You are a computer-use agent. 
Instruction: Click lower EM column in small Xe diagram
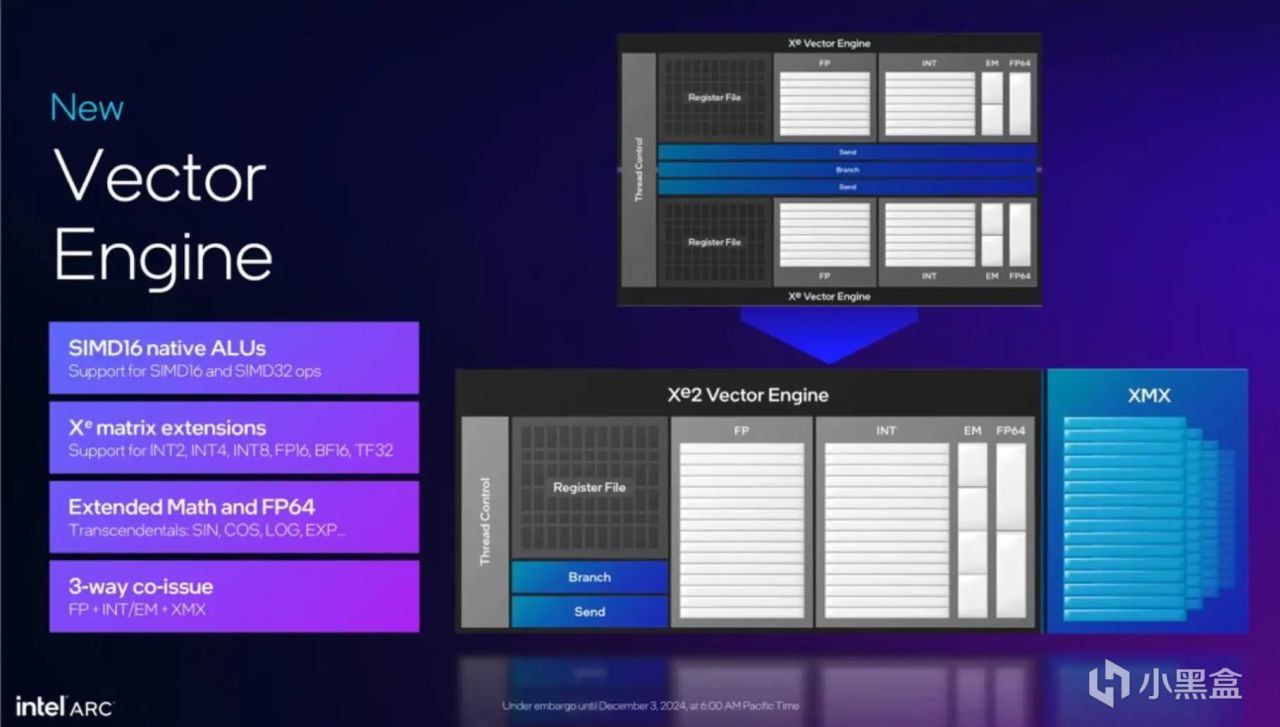(x=992, y=241)
